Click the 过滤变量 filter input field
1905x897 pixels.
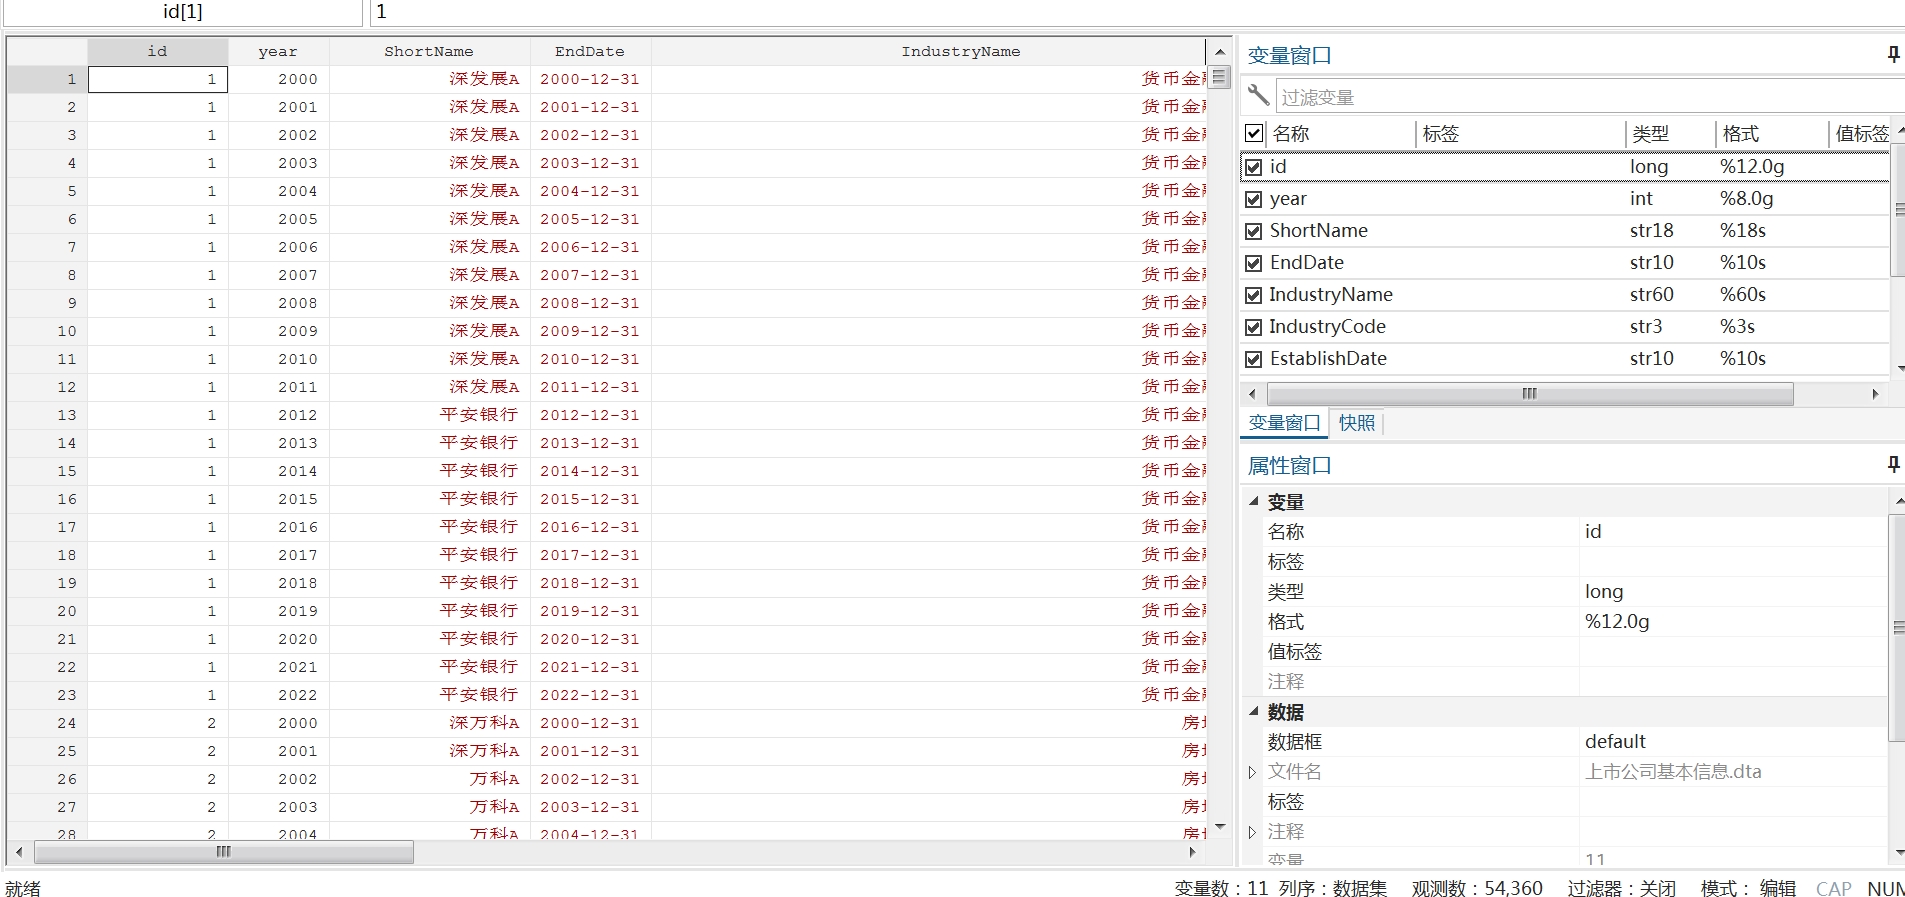pyautogui.click(x=1590, y=97)
